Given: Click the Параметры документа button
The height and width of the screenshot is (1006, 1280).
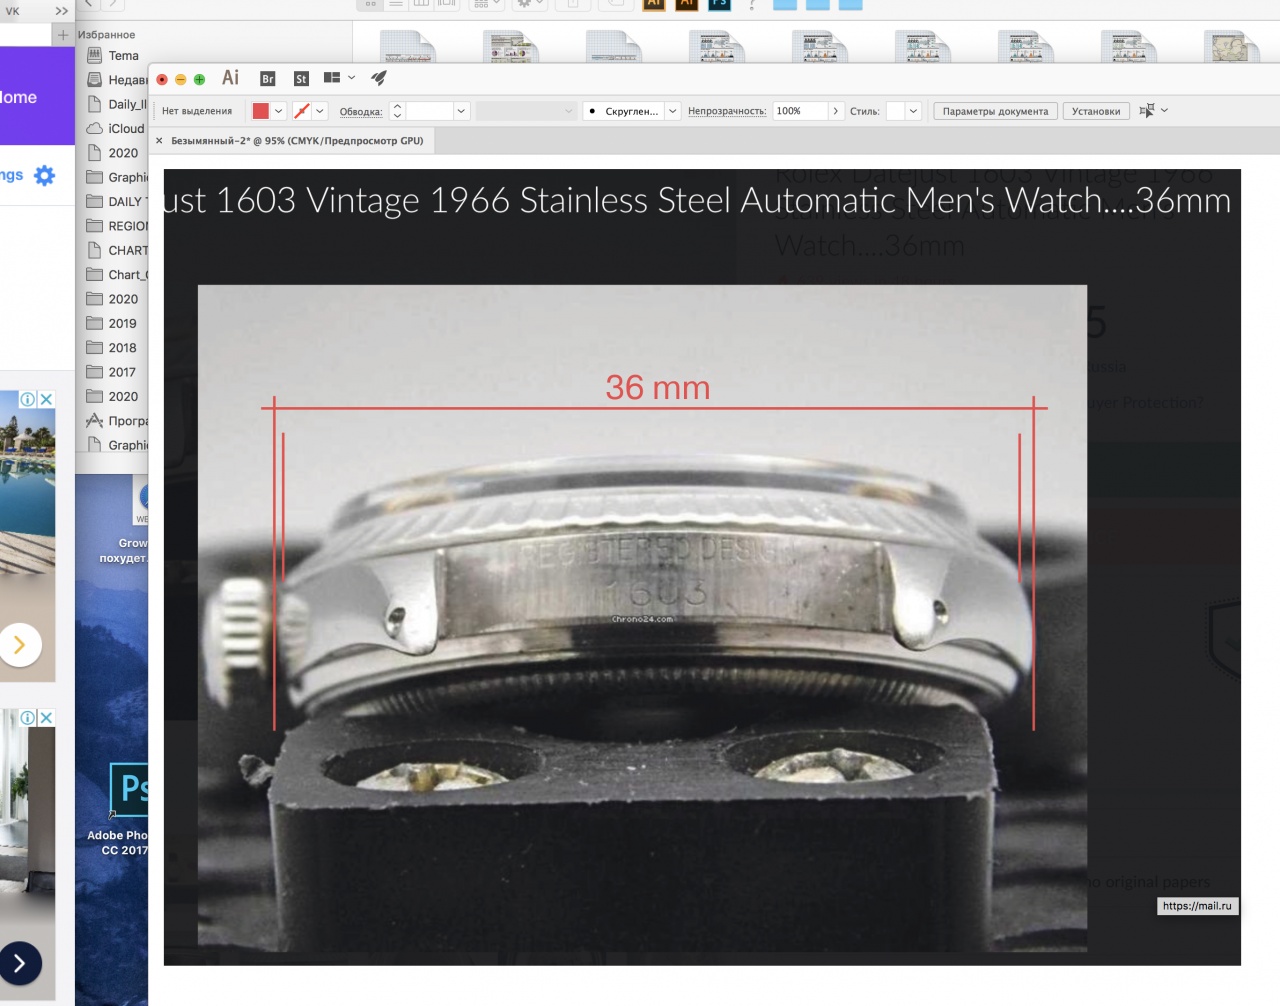Looking at the screenshot, I should click(x=995, y=111).
